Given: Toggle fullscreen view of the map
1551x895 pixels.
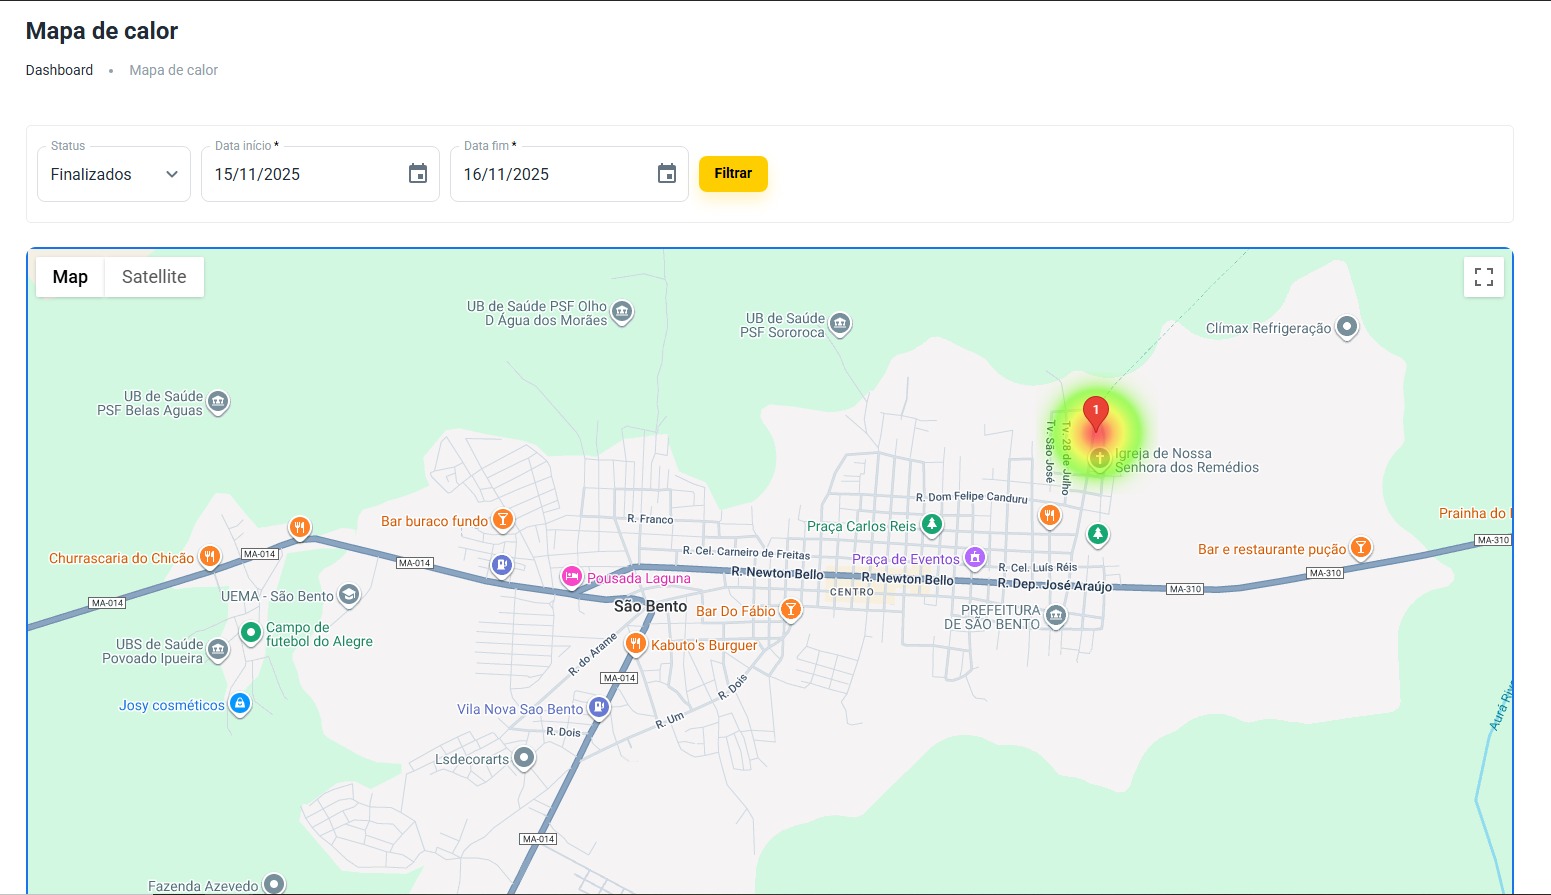Looking at the screenshot, I should (1484, 277).
